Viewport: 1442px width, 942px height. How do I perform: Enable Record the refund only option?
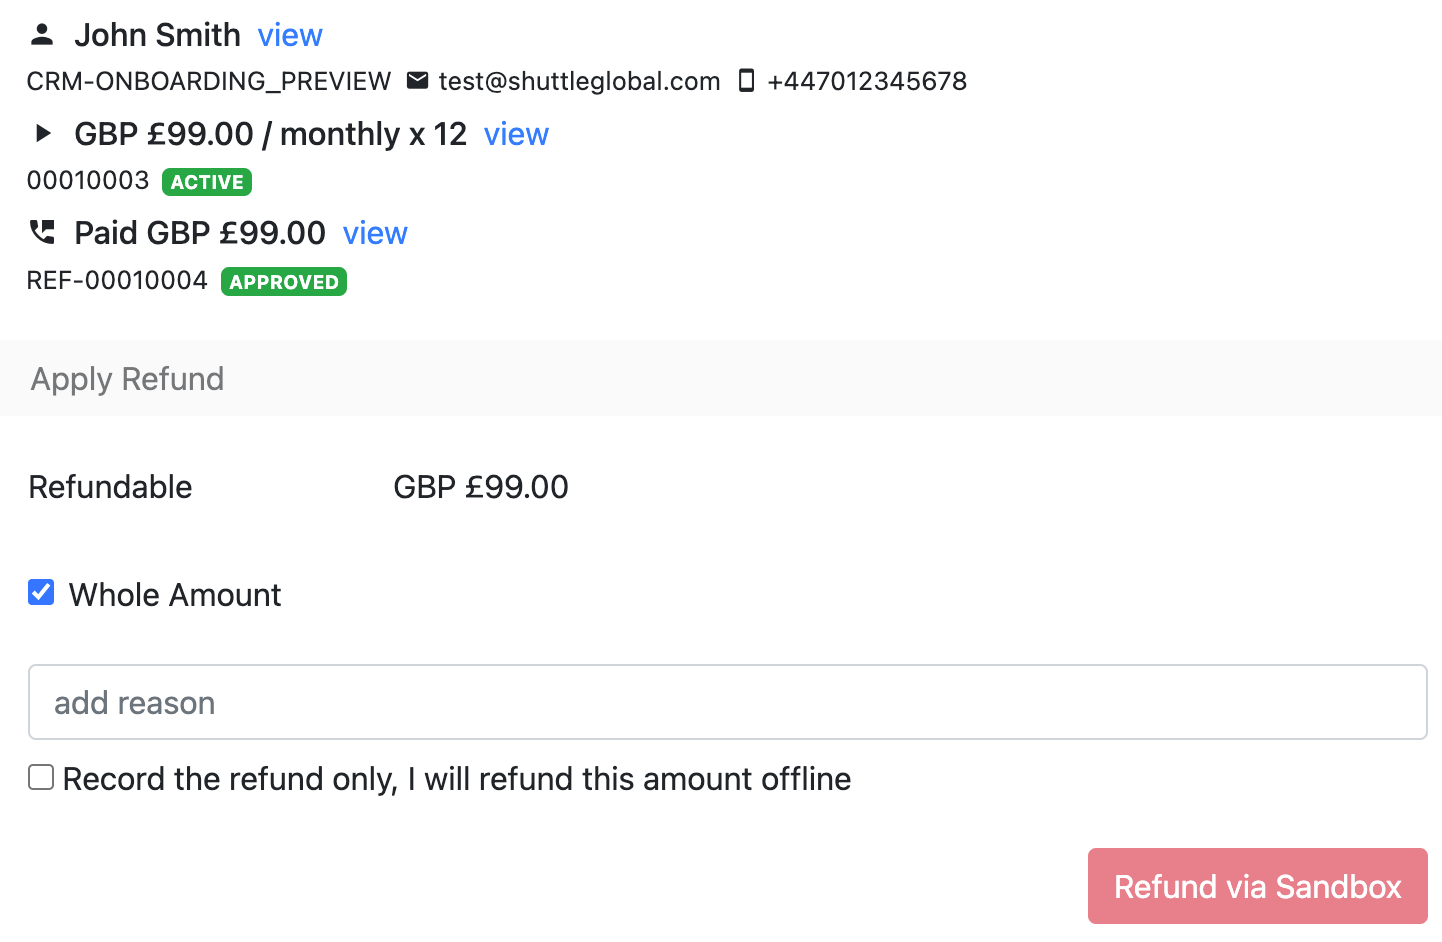(x=40, y=777)
